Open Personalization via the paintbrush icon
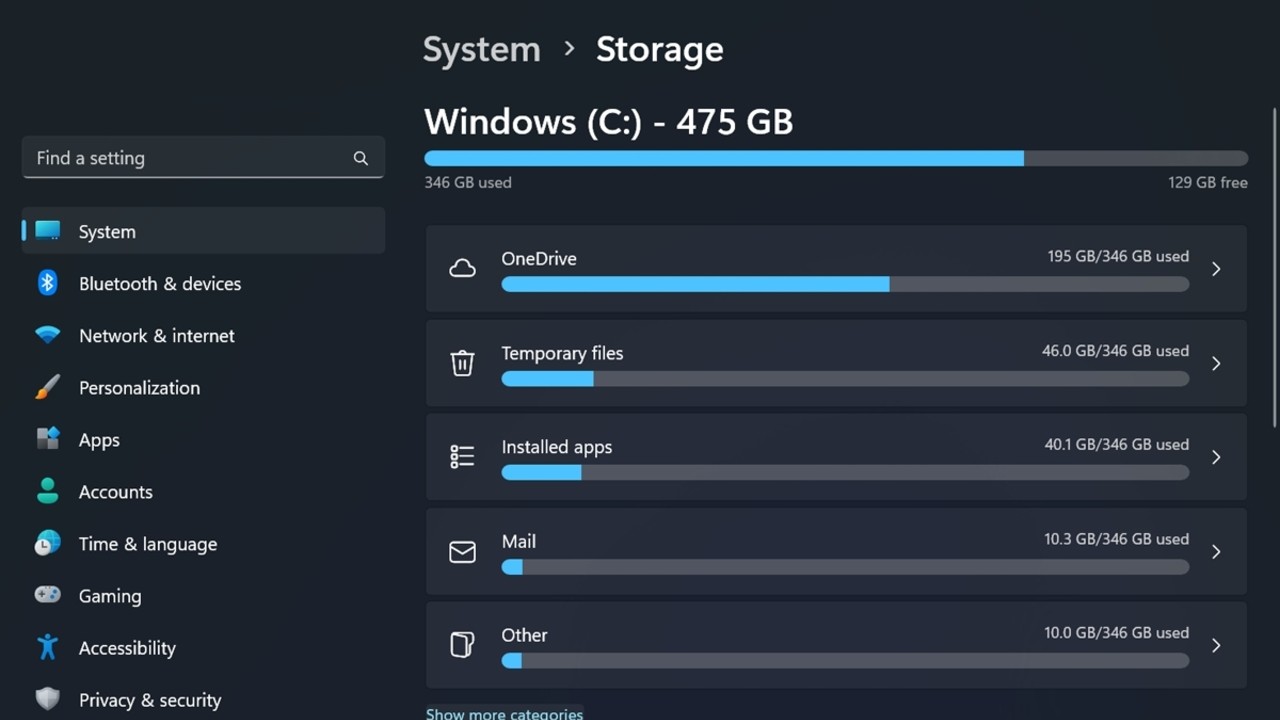 47,387
